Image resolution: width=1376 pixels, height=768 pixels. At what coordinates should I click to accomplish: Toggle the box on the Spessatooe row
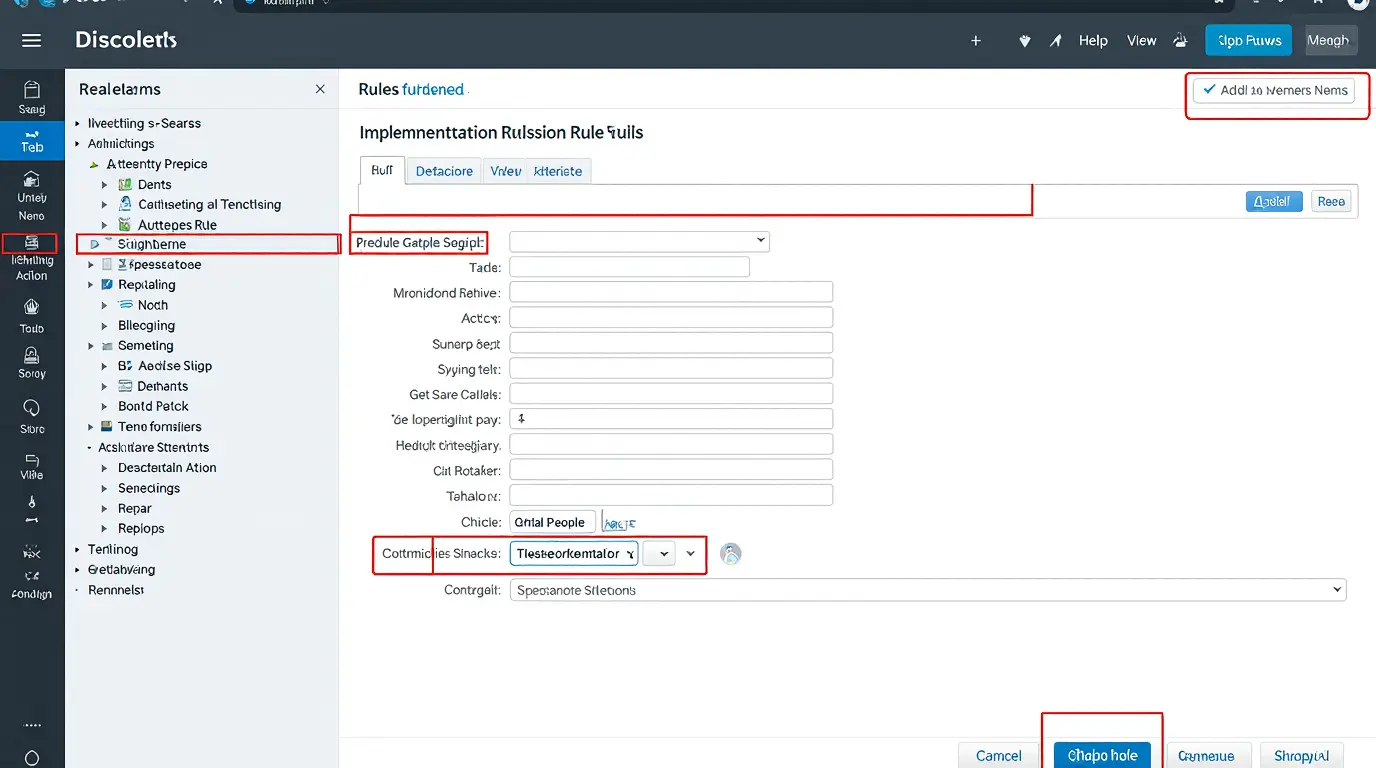click(x=108, y=265)
